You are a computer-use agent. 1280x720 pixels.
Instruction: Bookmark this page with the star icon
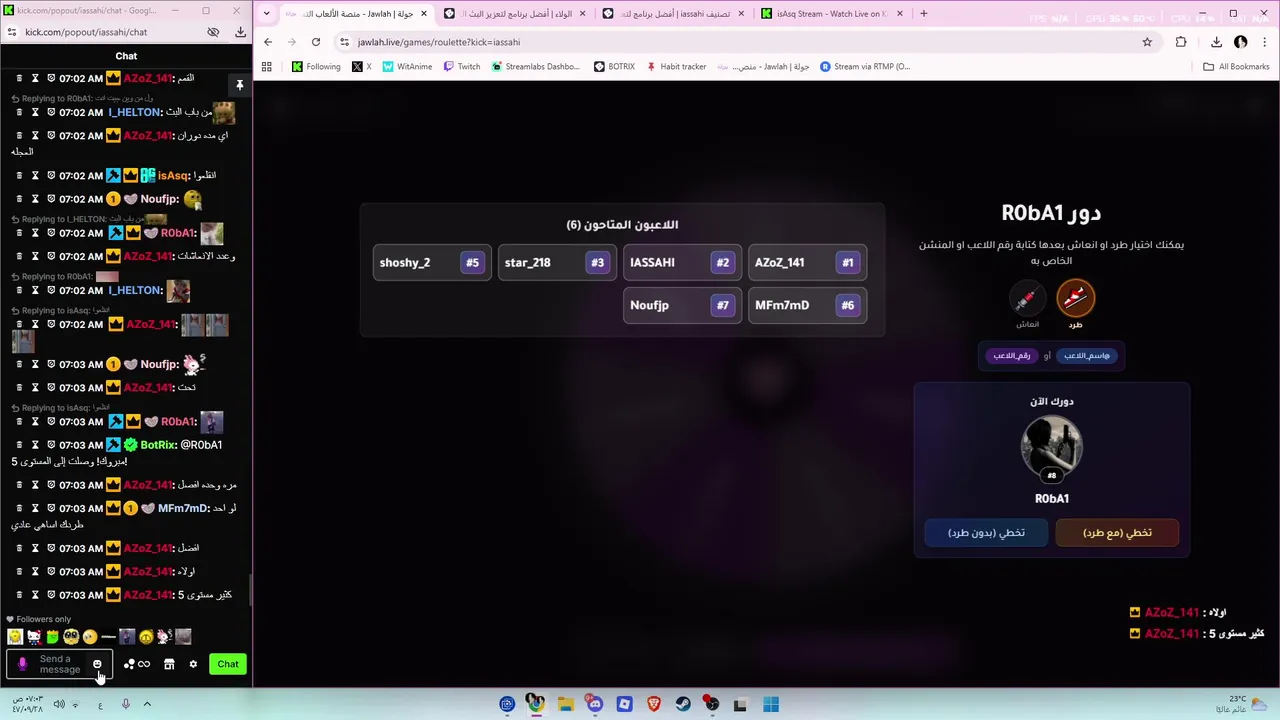[1147, 42]
